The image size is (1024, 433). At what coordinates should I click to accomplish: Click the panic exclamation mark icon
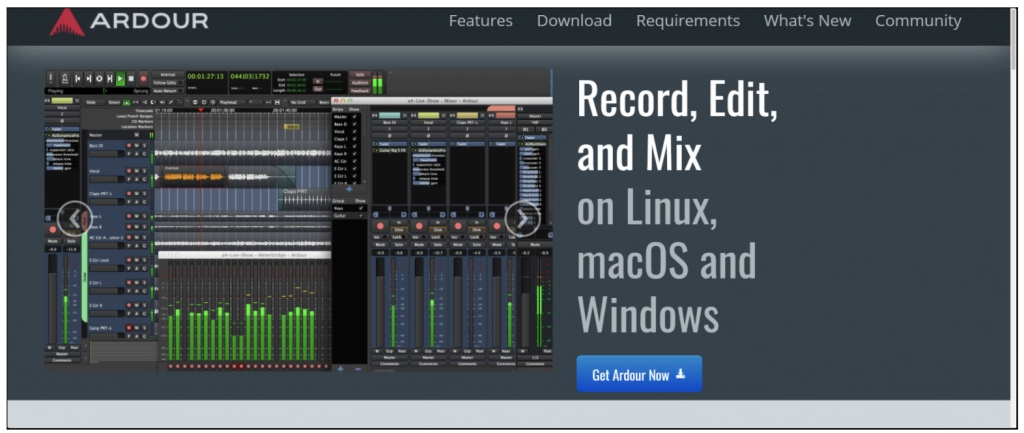(51, 78)
